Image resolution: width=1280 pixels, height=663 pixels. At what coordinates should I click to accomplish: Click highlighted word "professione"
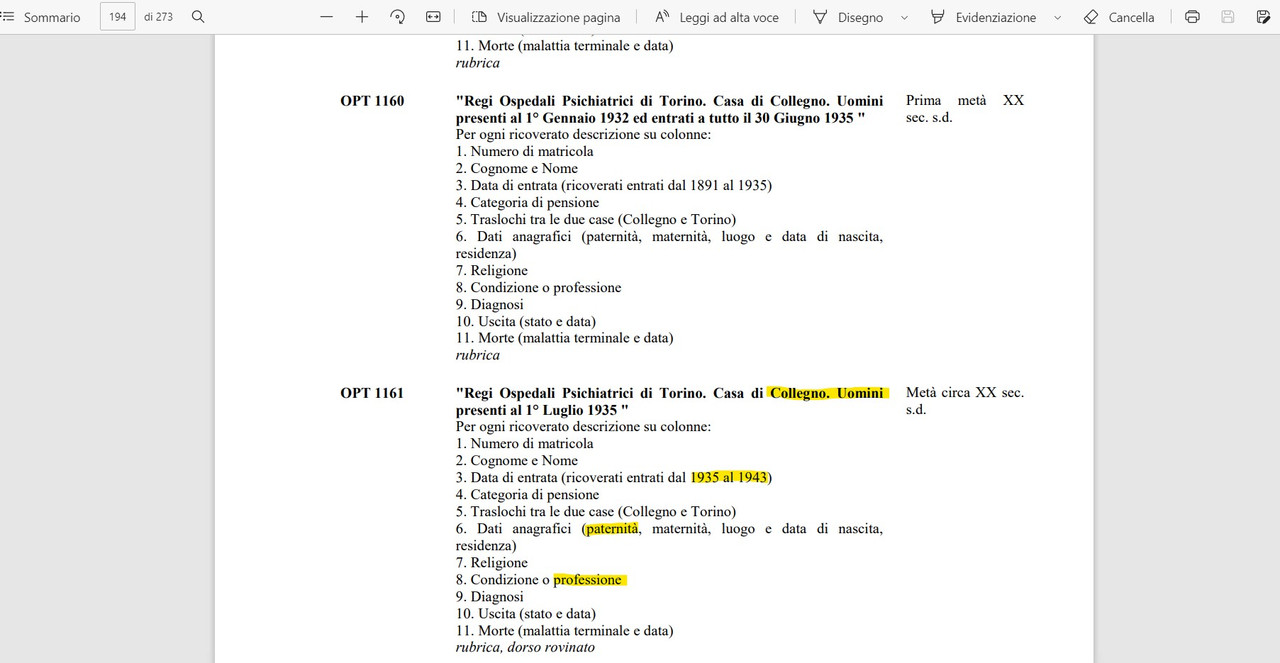point(588,579)
